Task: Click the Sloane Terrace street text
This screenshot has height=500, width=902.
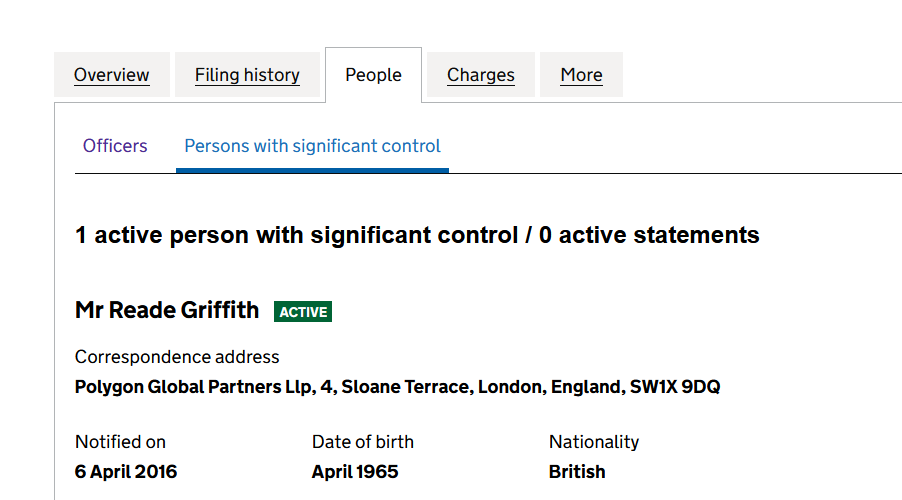Action: [405, 387]
